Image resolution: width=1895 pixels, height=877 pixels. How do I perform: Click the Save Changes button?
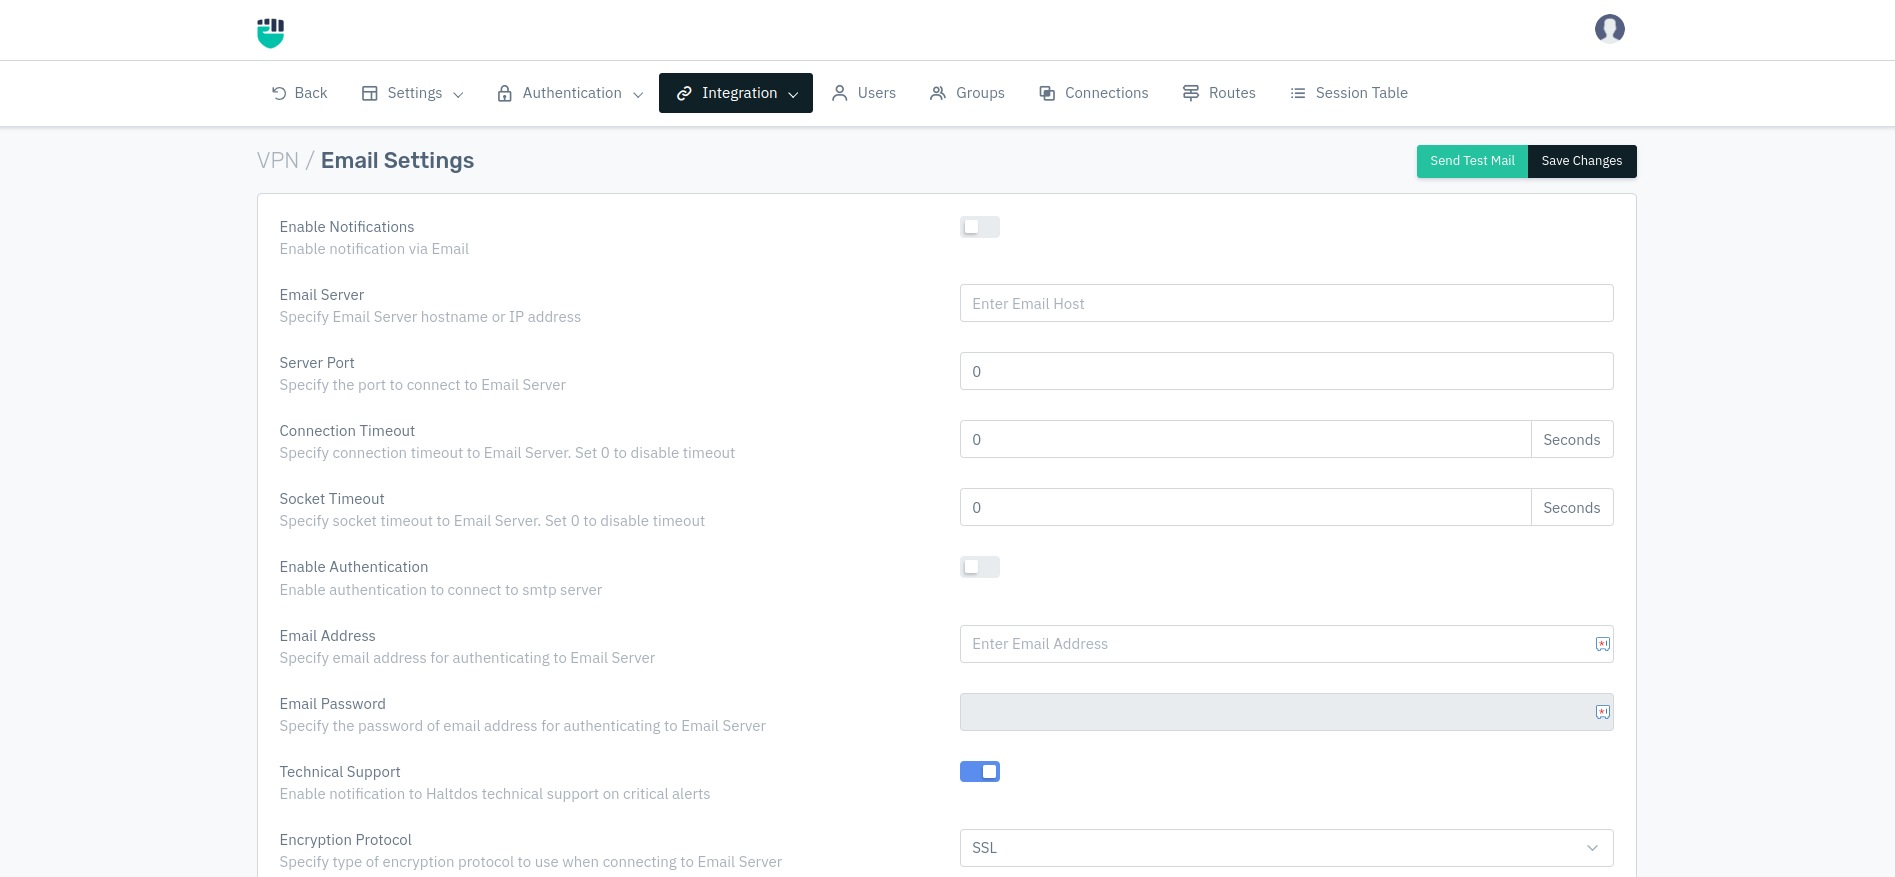click(x=1582, y=161)
